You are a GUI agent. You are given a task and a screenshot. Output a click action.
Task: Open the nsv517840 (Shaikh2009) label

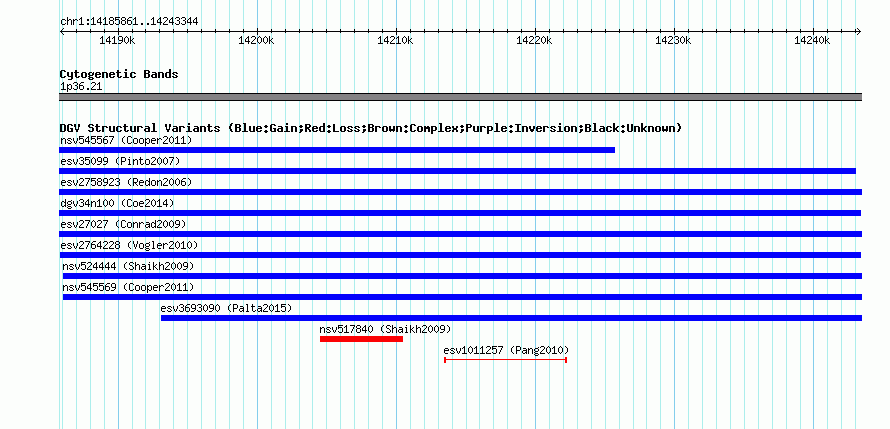385,329
